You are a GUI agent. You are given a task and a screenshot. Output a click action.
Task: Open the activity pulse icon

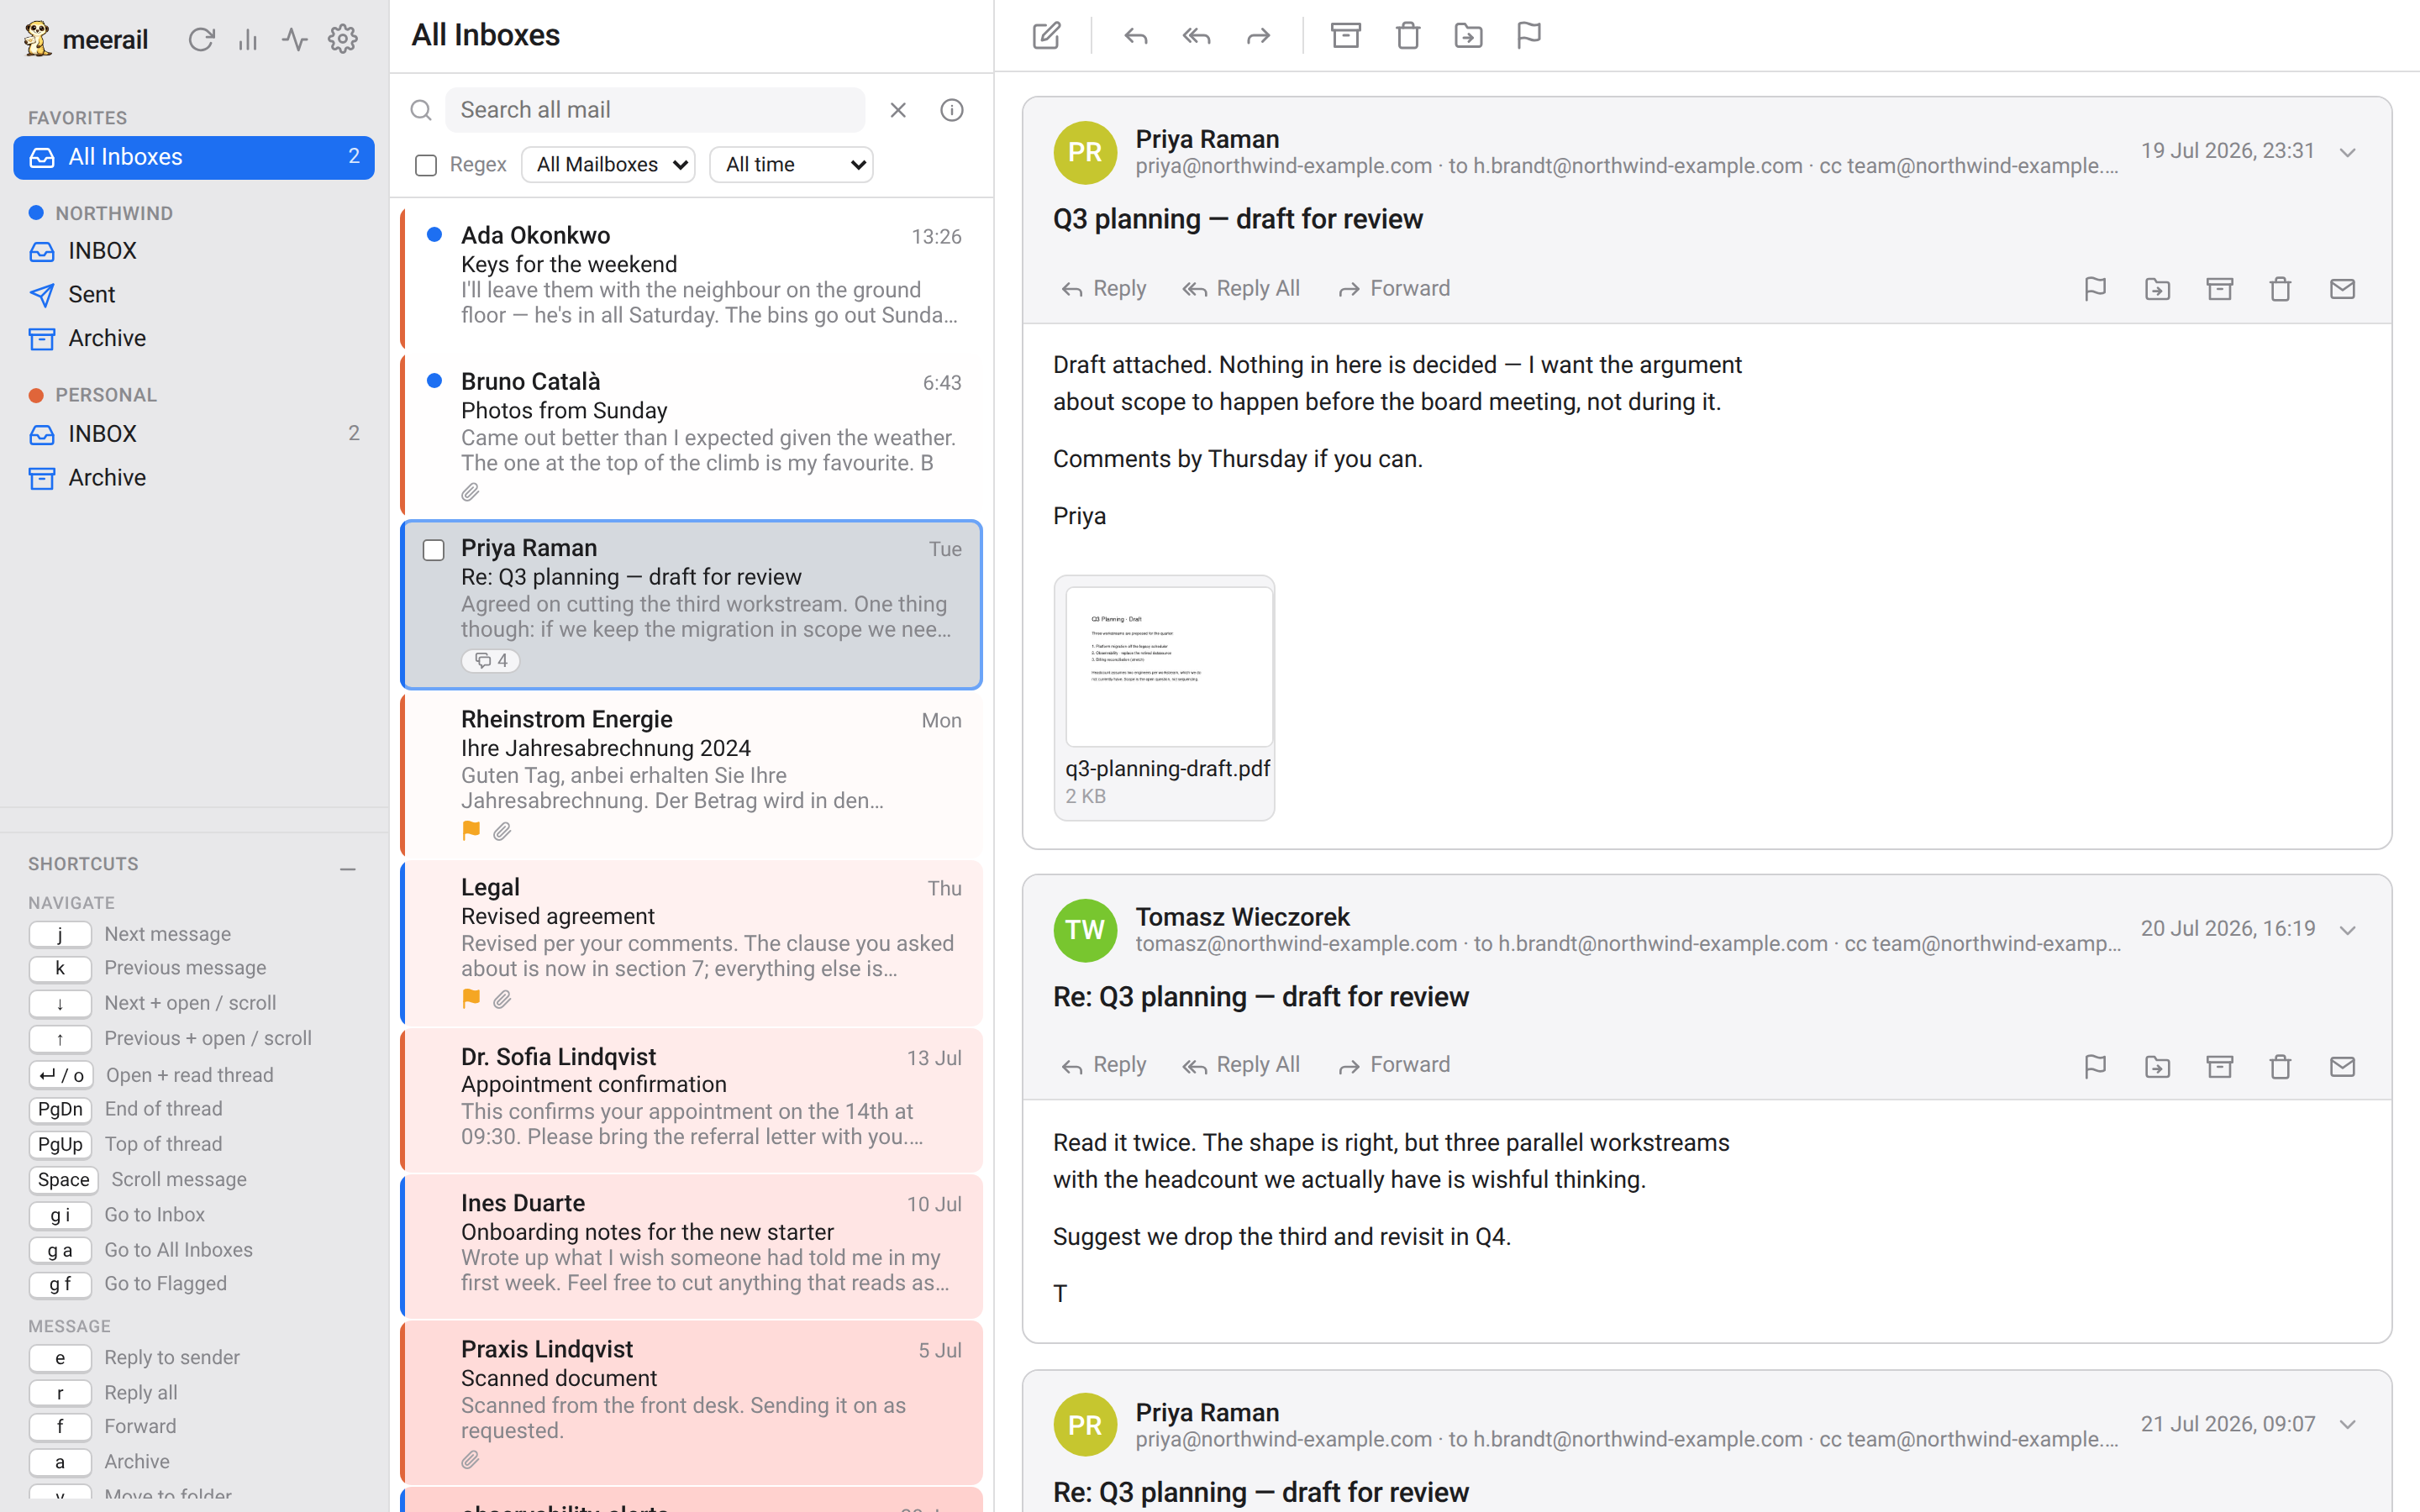point(294,39)
